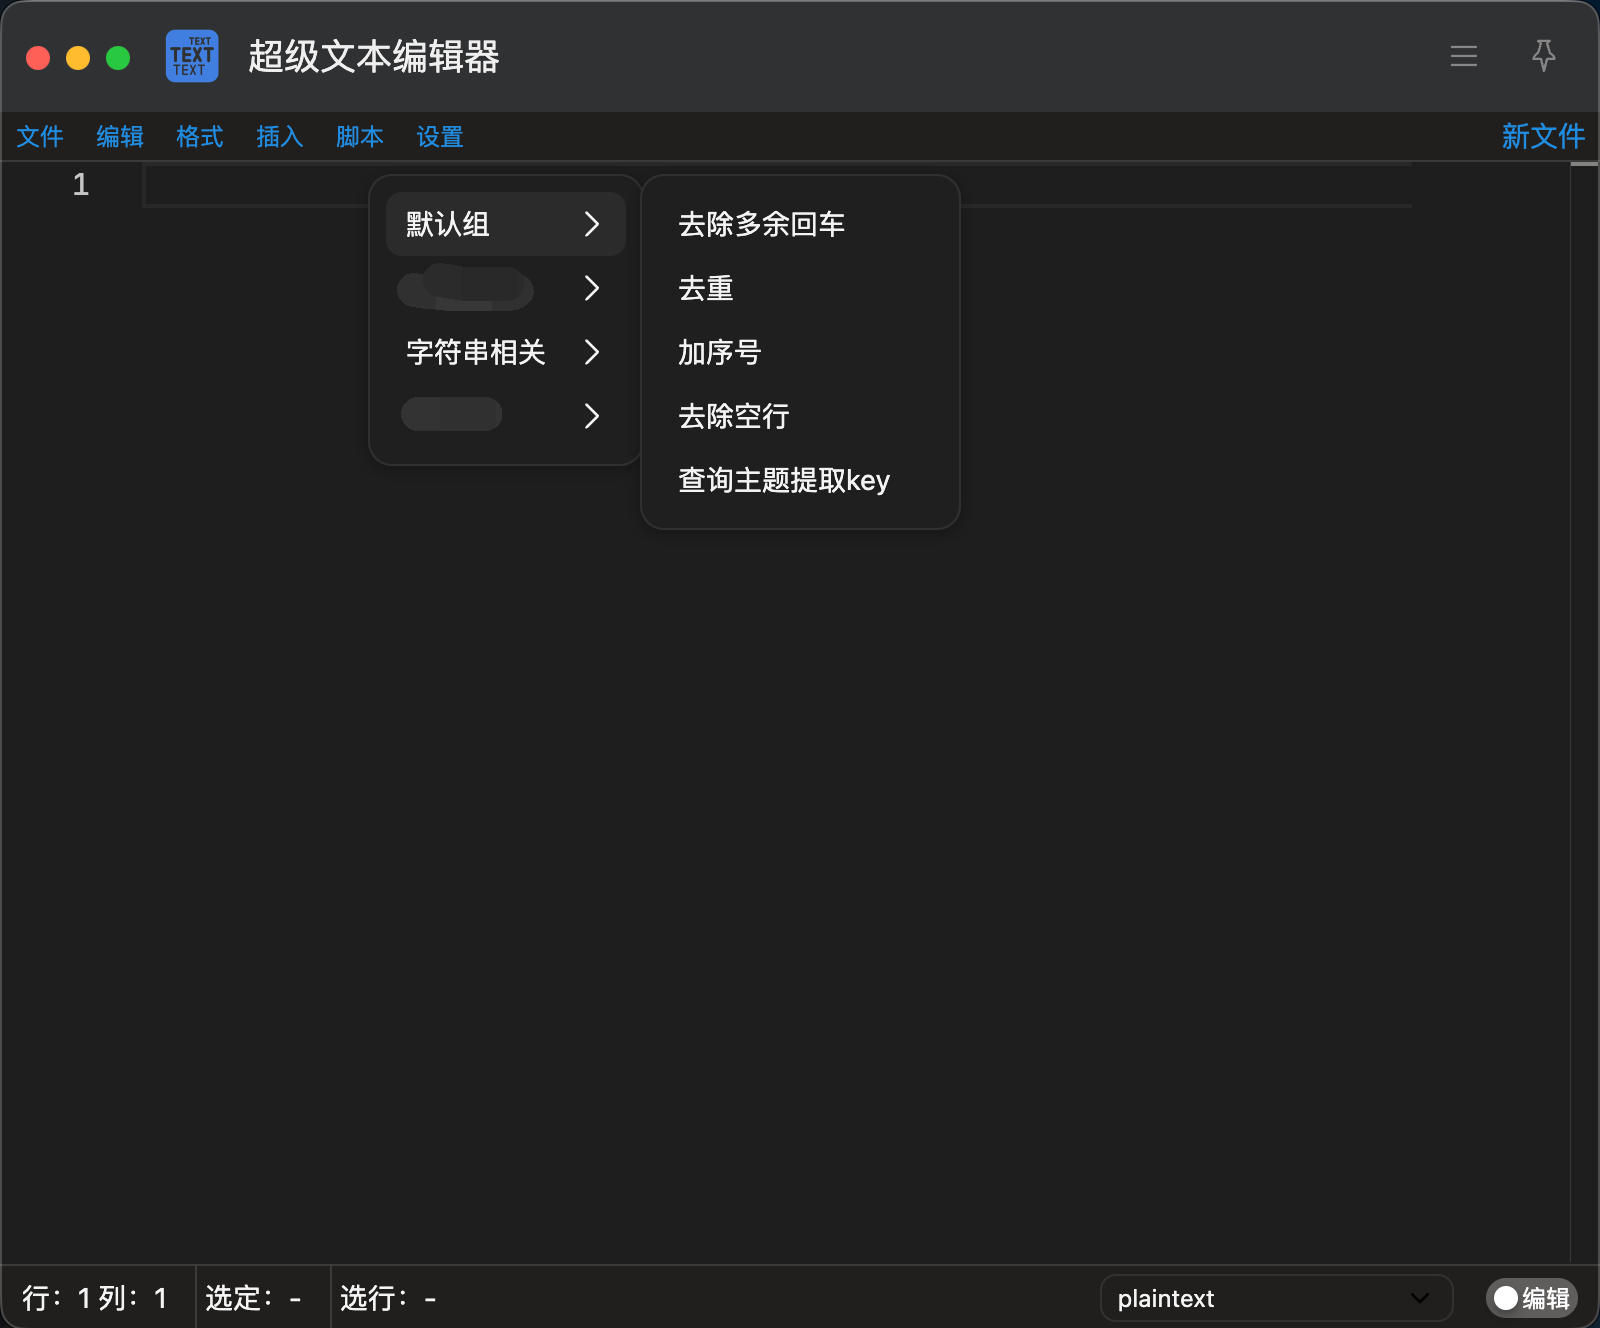The image size is (1600, 1328).
Task: Click the green fullscreen window button
Action: (118, 58)
